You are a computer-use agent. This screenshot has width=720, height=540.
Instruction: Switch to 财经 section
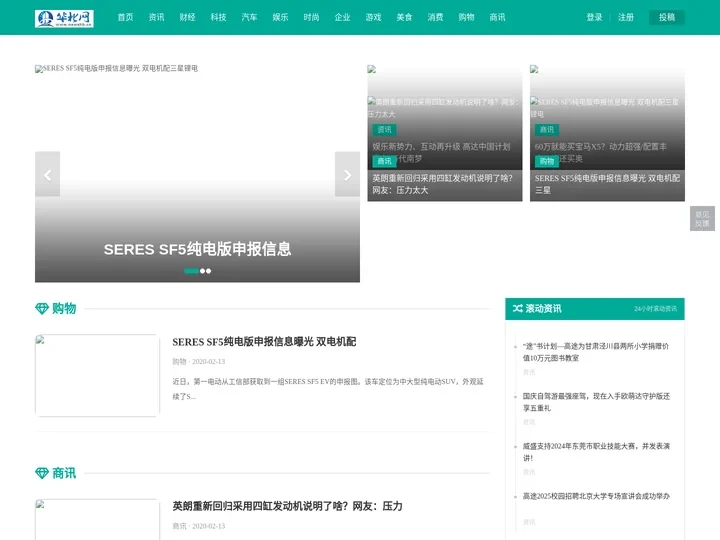click(187, 17)
